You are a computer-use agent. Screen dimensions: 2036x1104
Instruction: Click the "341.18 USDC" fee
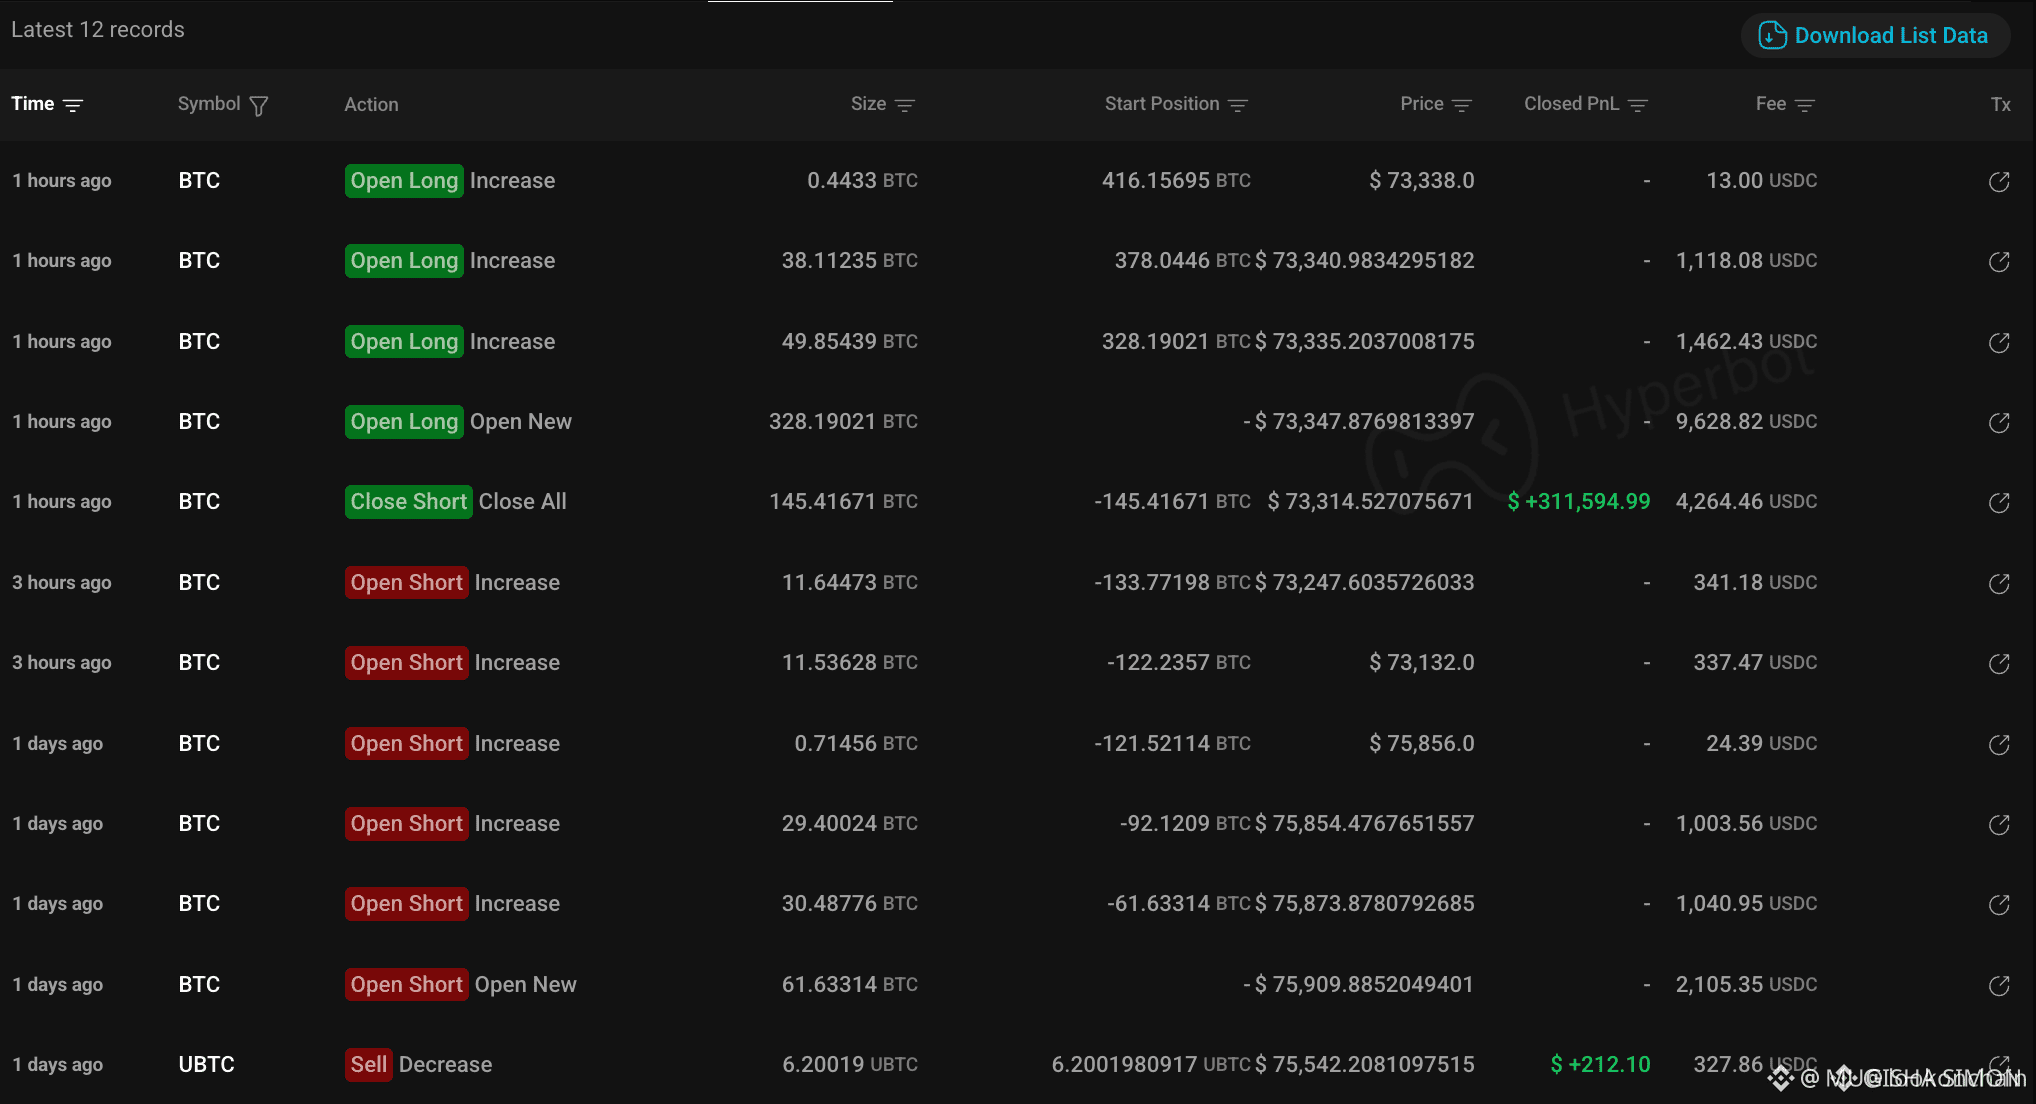(1756, 582)
